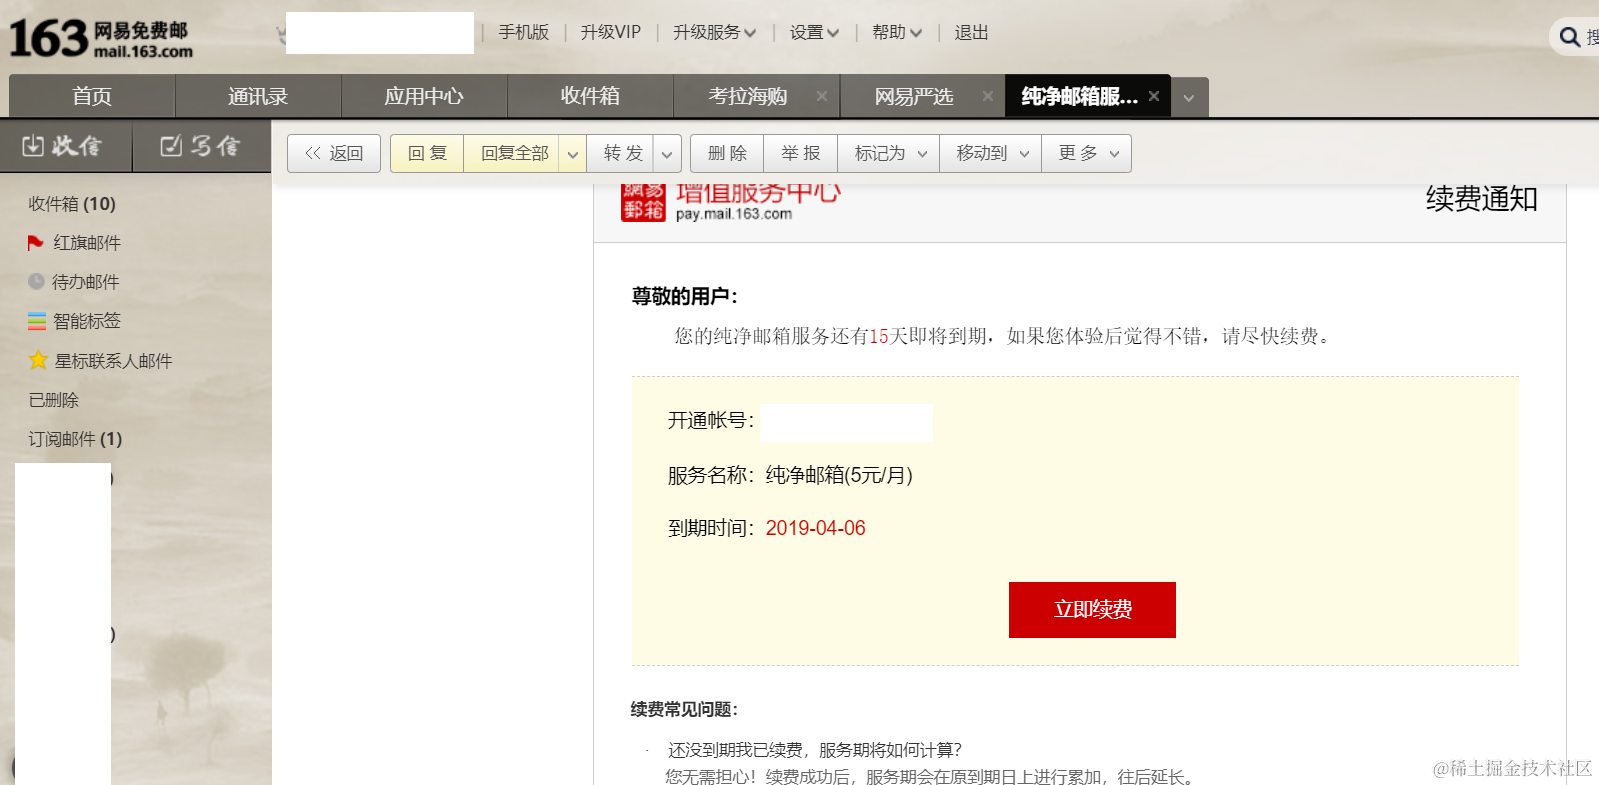Switch to the 通讯录 tab
Viewport: 1599px width, 785px height.
258,96
